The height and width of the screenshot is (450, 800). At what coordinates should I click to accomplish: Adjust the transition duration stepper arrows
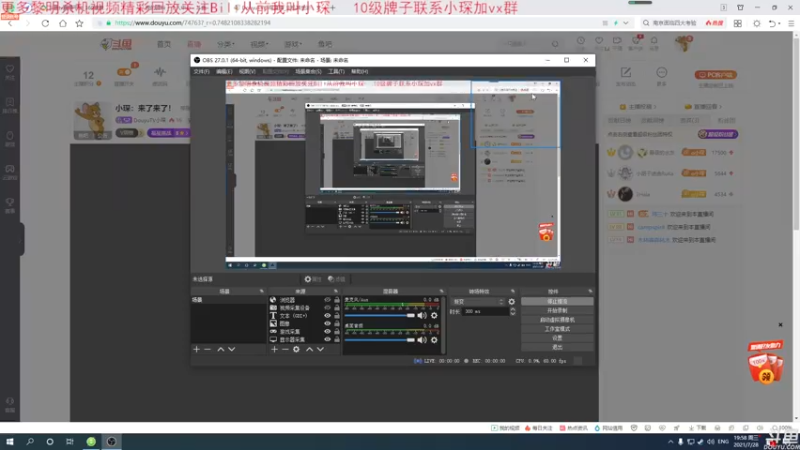point(512,311)
